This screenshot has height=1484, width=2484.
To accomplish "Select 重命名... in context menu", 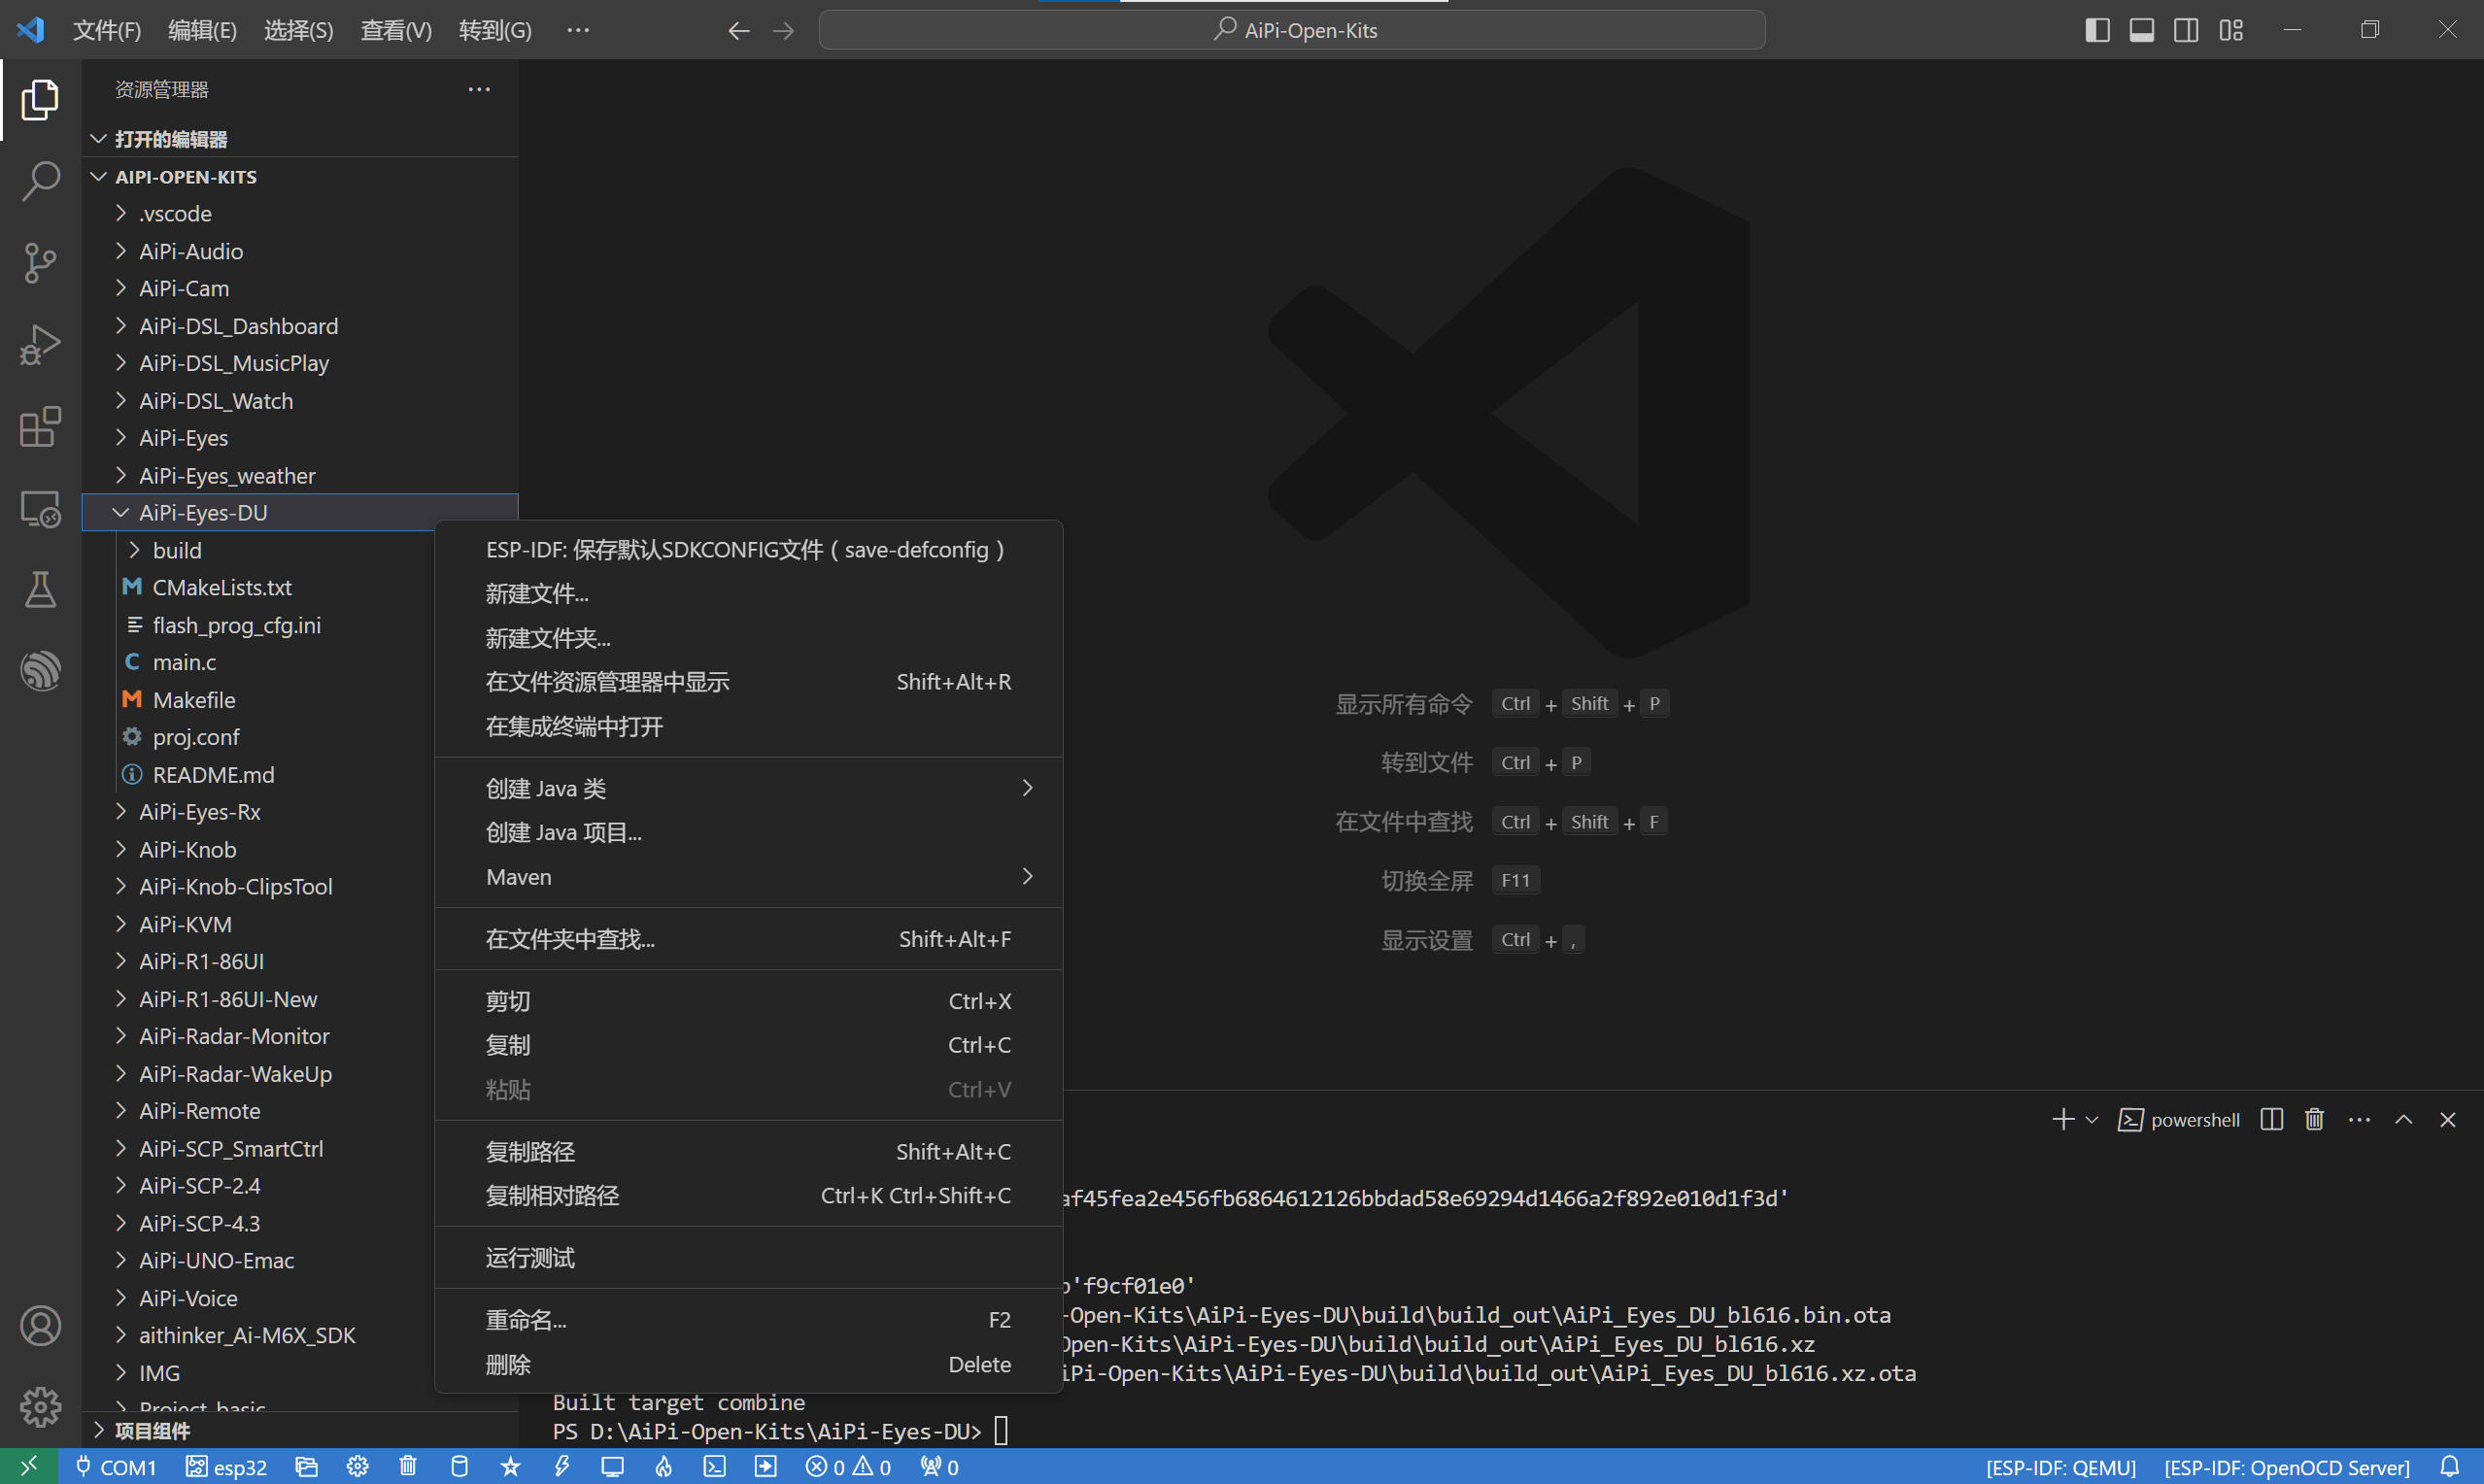I will (748, 1319).
